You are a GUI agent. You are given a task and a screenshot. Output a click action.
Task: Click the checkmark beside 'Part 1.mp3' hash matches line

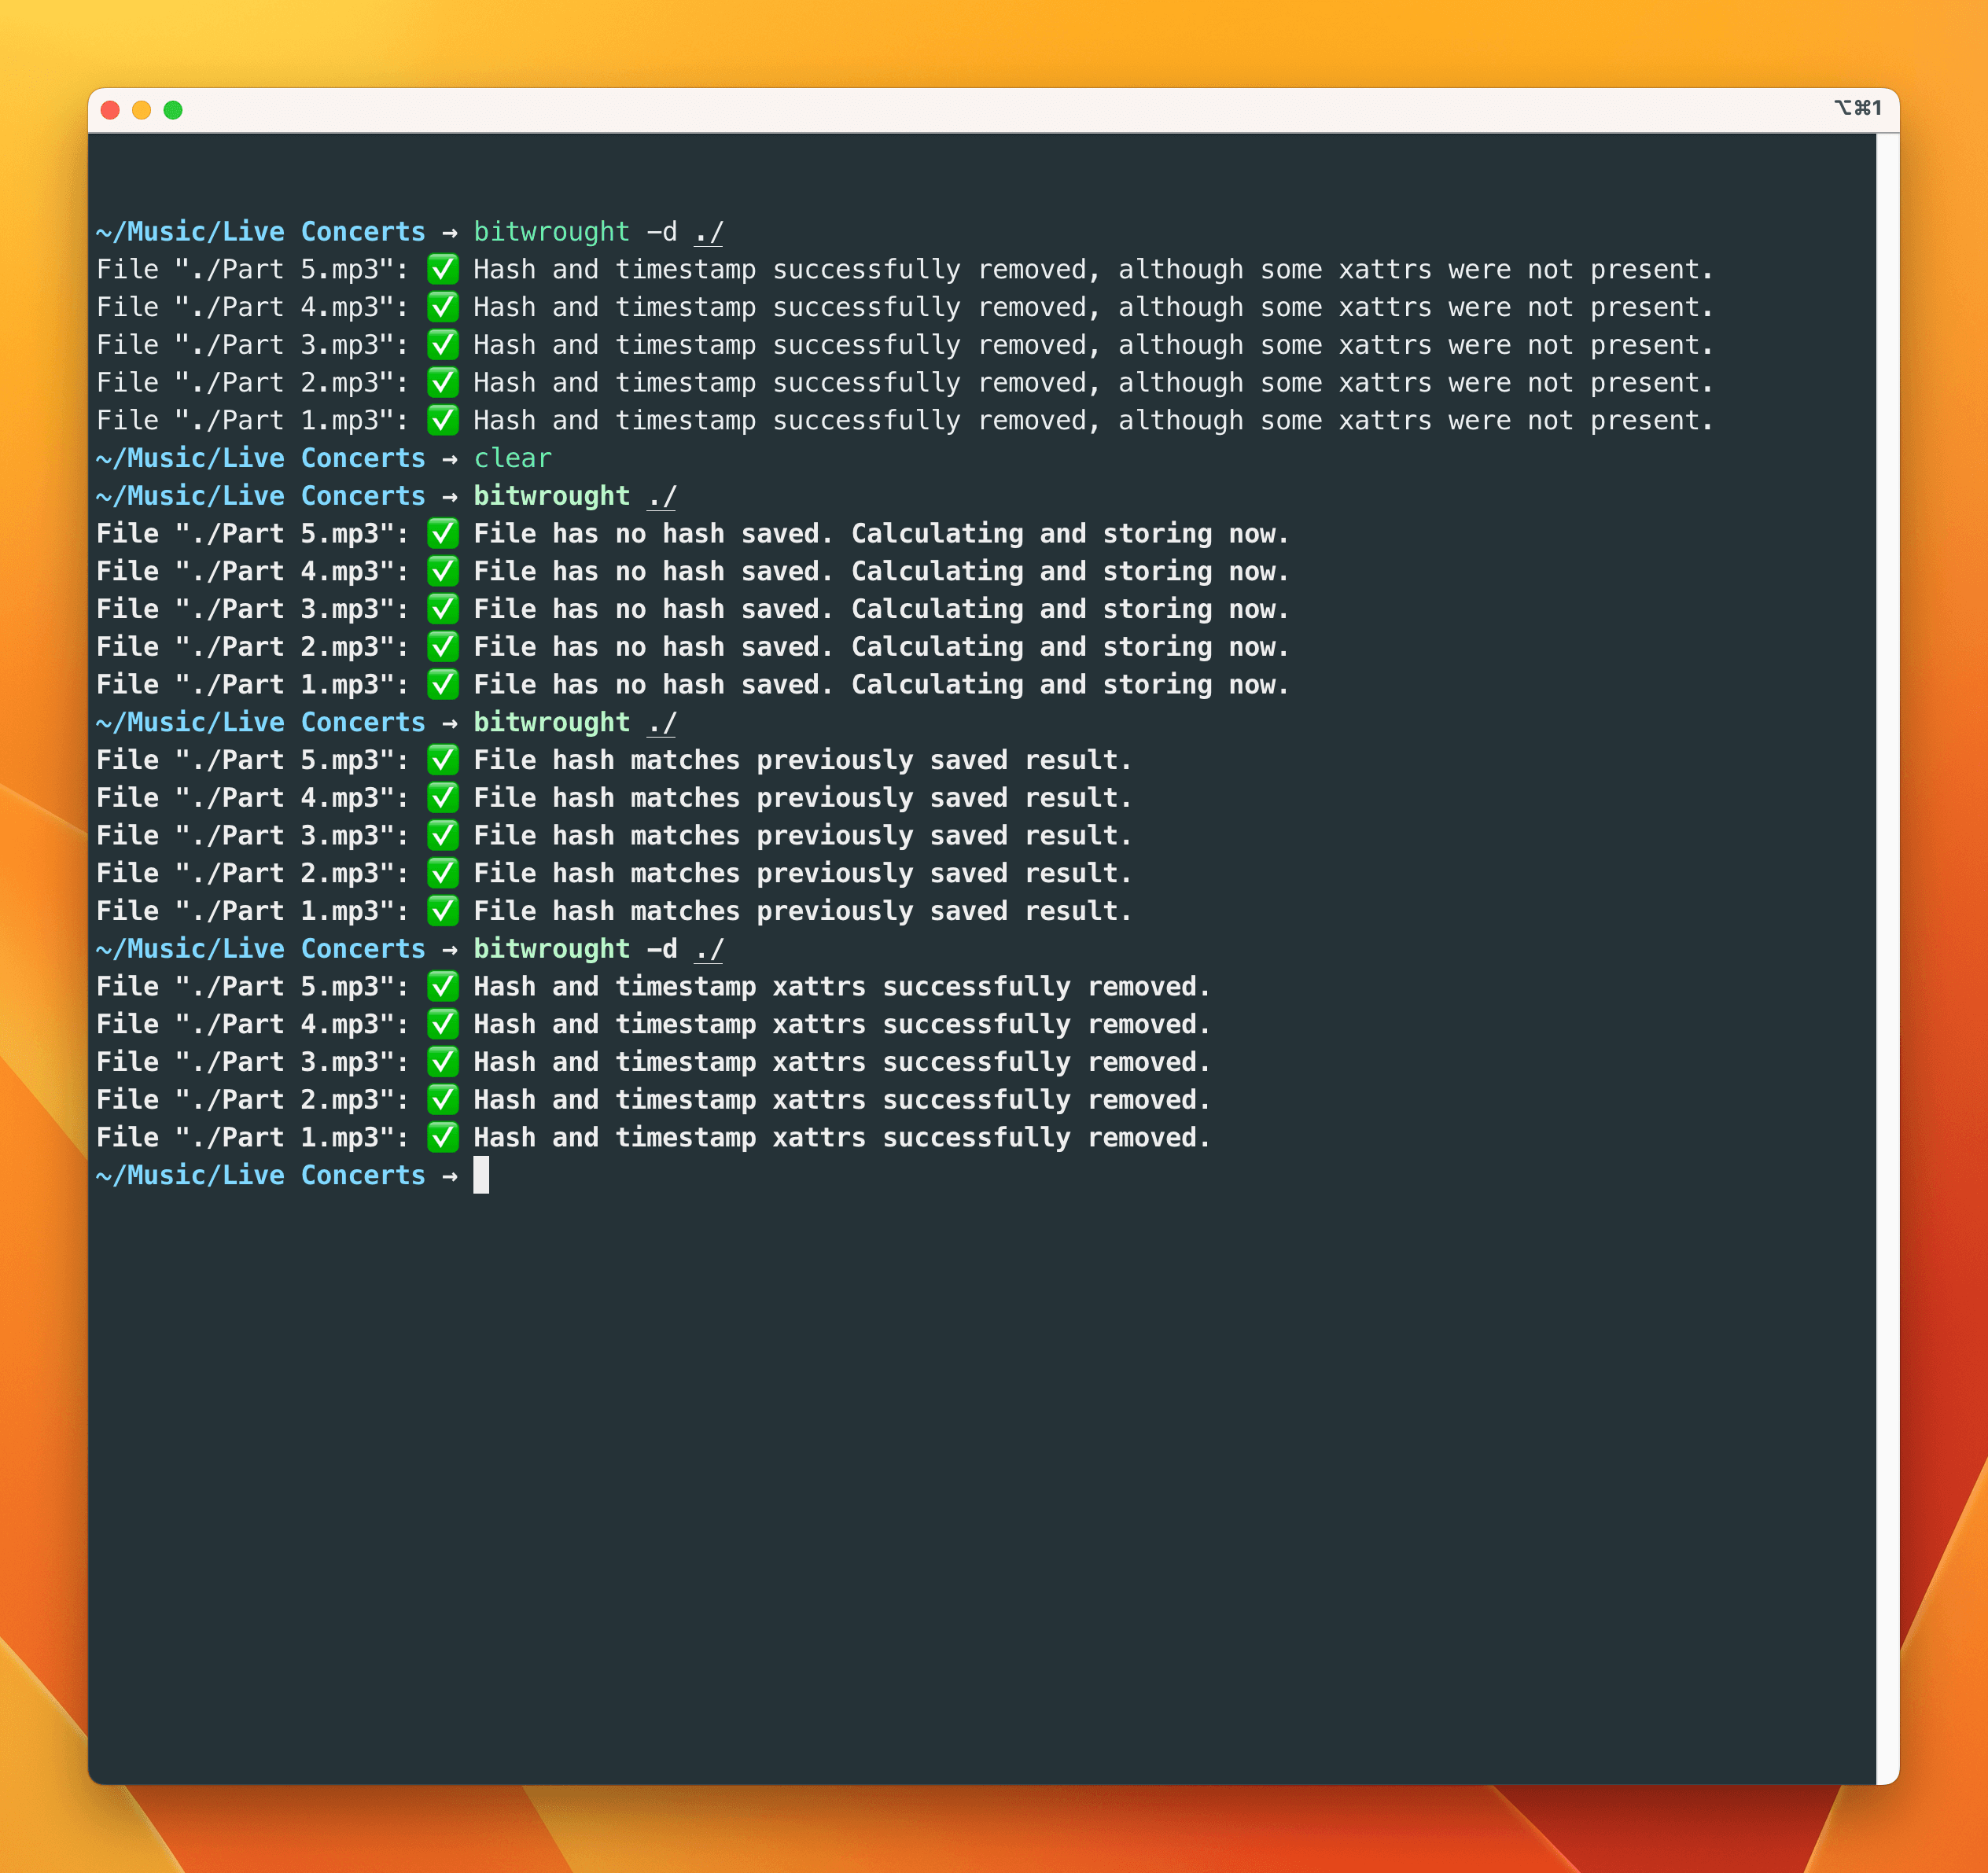click(x=443, y=911)
